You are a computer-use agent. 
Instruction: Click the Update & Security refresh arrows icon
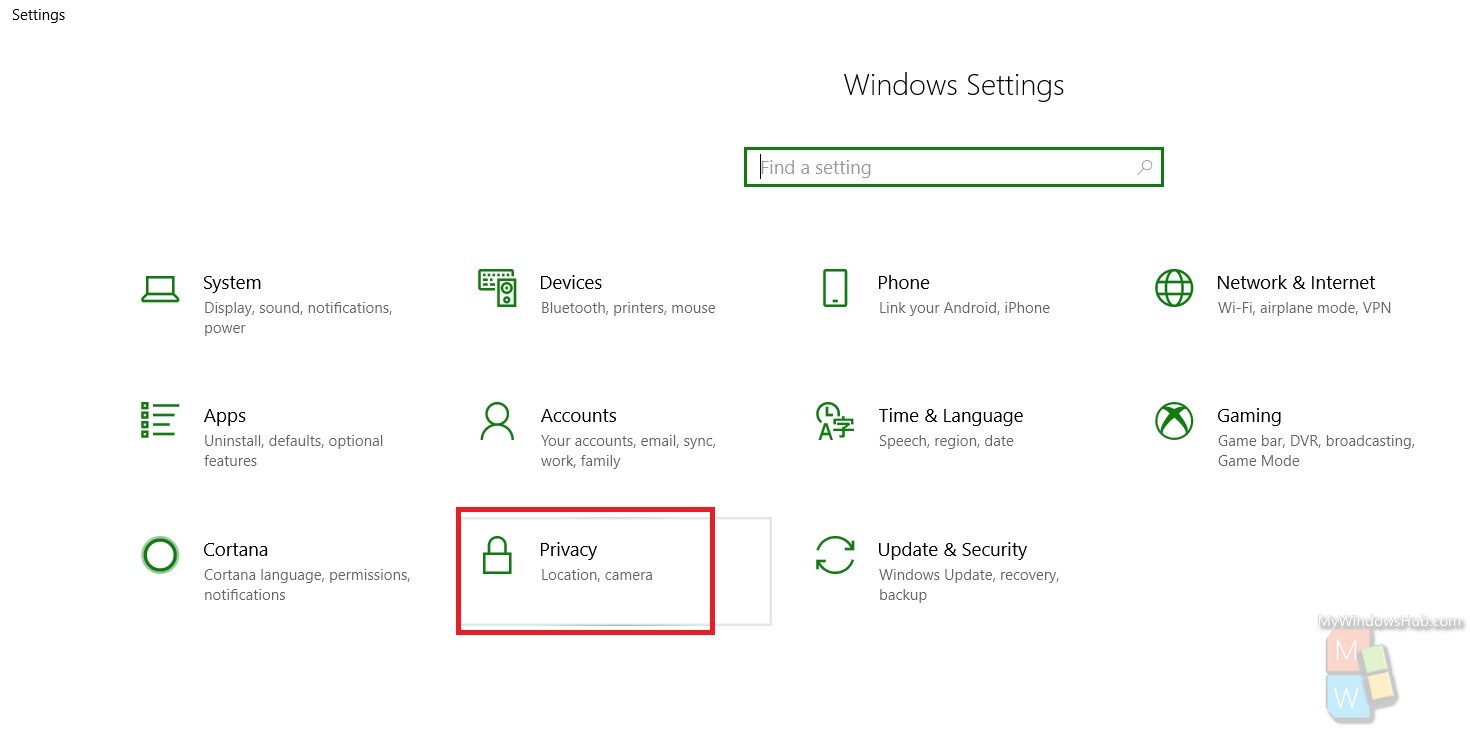pos(835,555)
